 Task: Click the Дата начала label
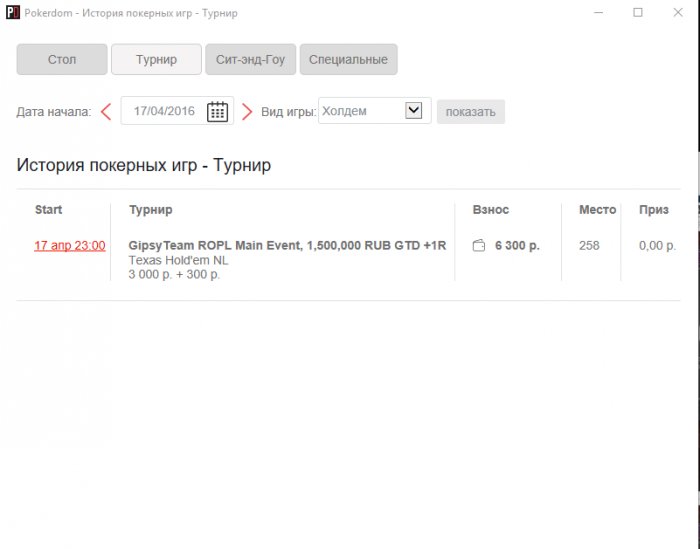coord(54,112)
